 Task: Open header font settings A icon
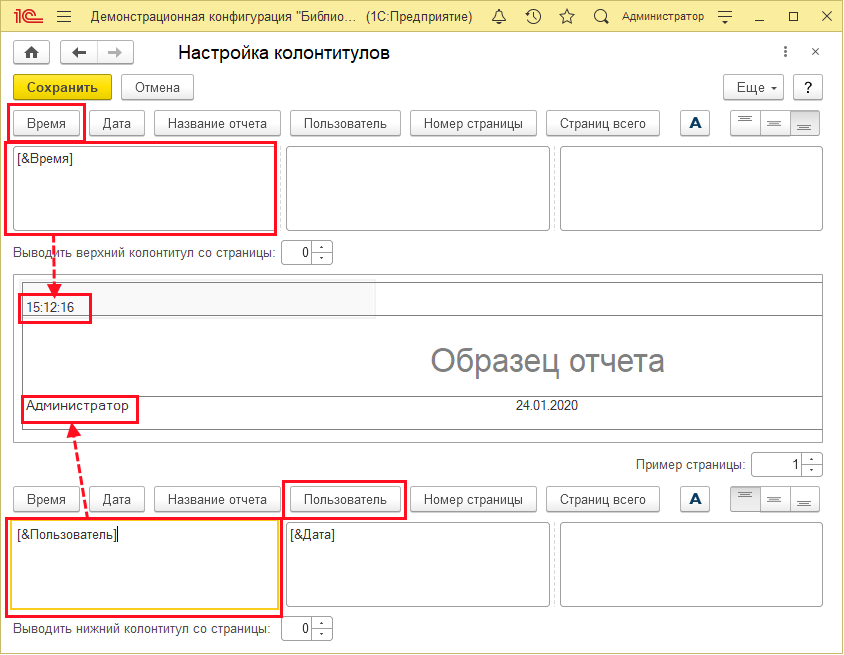coord(695,123)
